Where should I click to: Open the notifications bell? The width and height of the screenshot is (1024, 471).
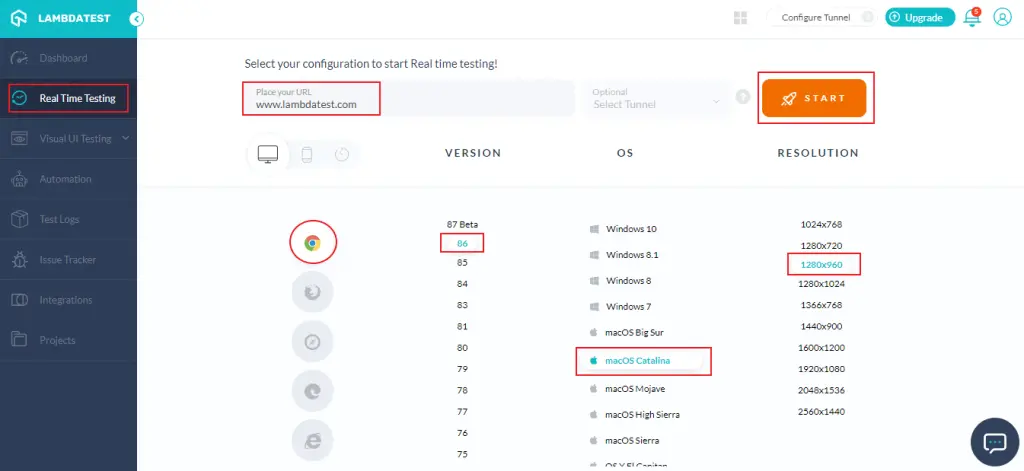pos(970,18)
